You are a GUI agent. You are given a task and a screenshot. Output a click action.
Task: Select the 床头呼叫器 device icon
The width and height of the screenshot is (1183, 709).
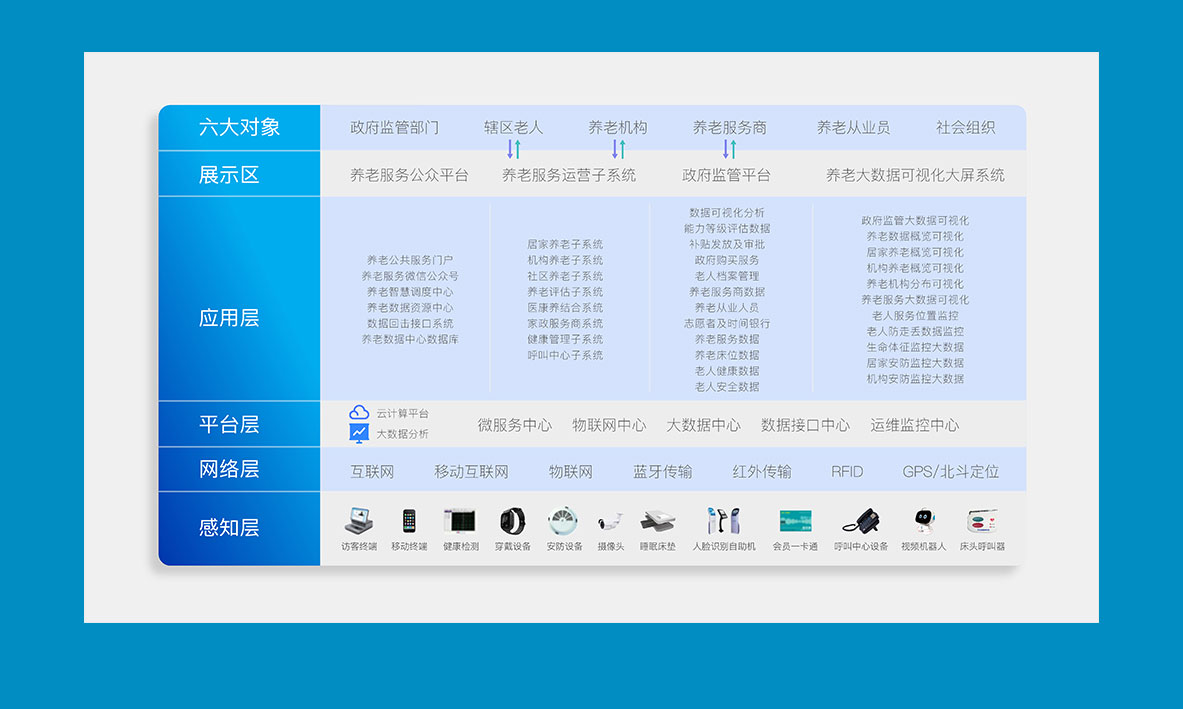click(982, 521)
